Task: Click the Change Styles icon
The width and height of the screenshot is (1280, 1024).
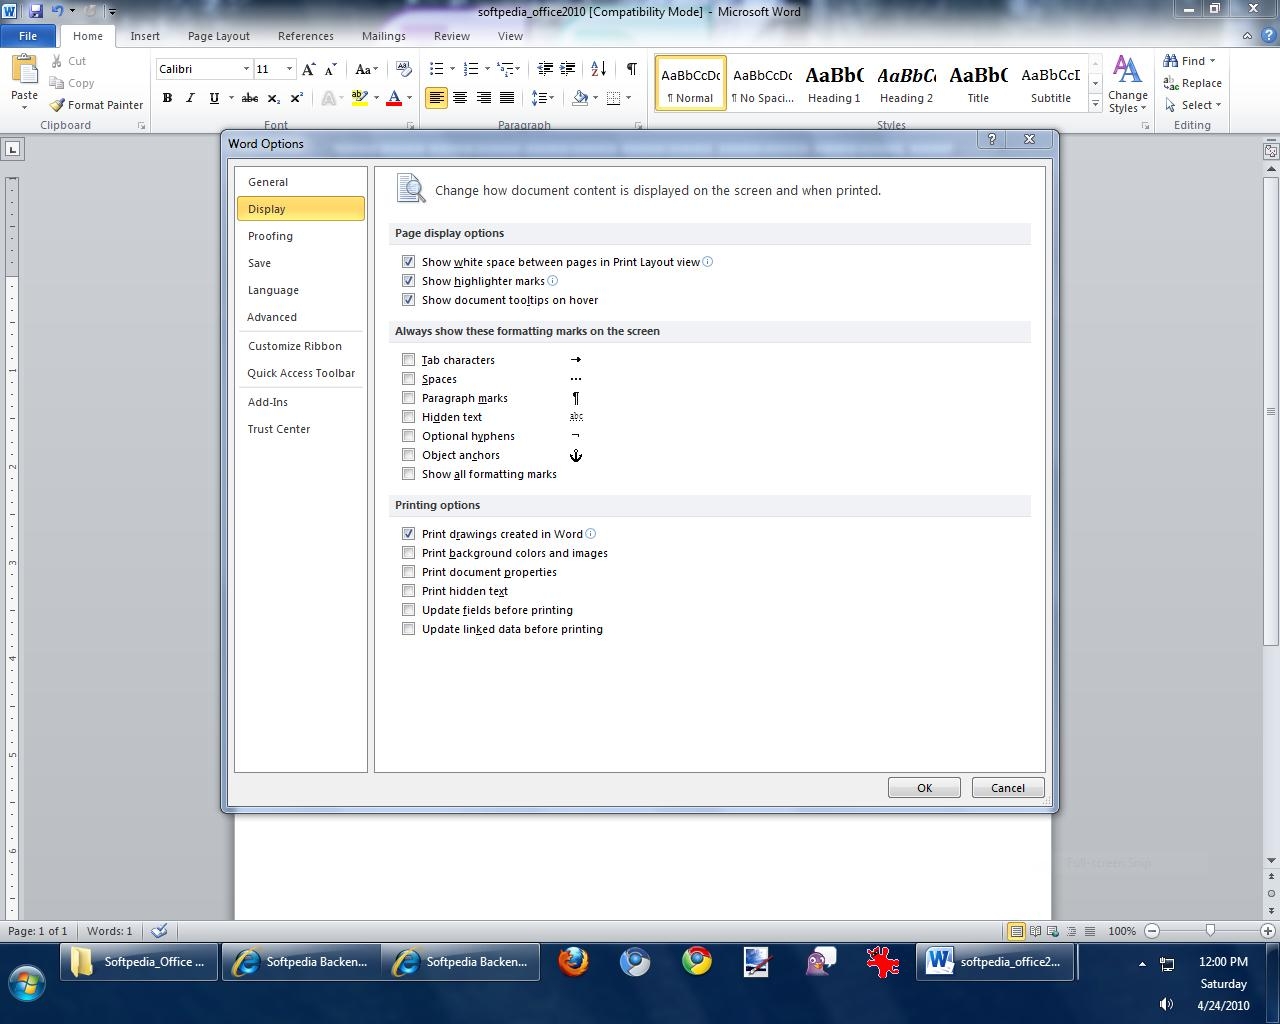Action: pos(1127,85)
